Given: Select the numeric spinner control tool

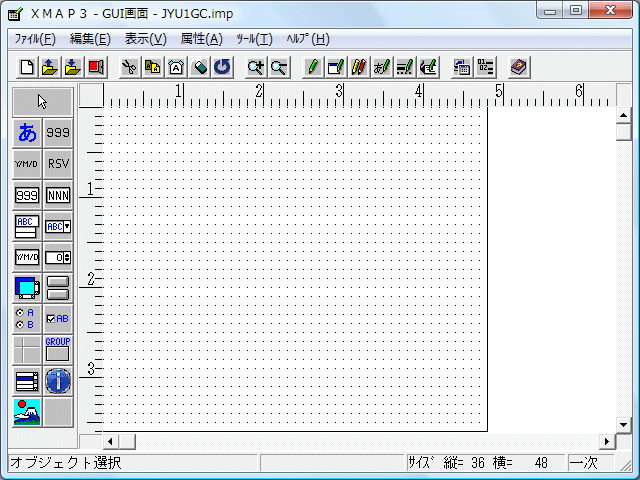Looking at the screenshot, I should [x=58, y=257].
